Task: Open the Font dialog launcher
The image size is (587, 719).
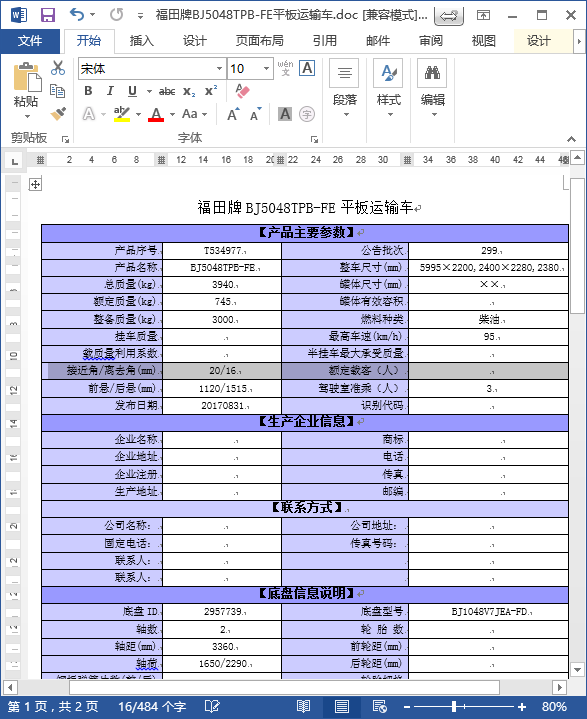Action: [314, 139]
